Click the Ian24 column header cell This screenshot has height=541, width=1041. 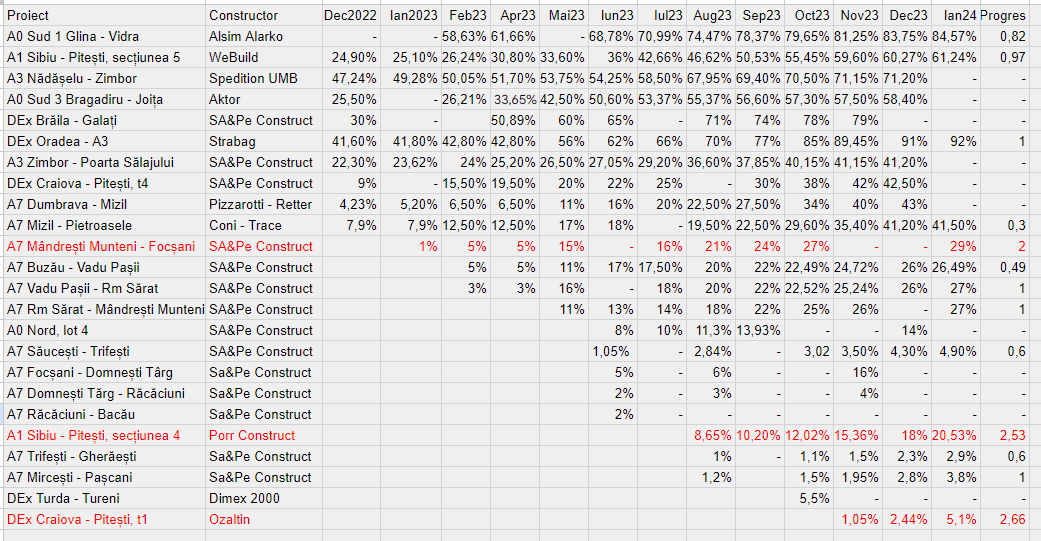pos(953,16)
